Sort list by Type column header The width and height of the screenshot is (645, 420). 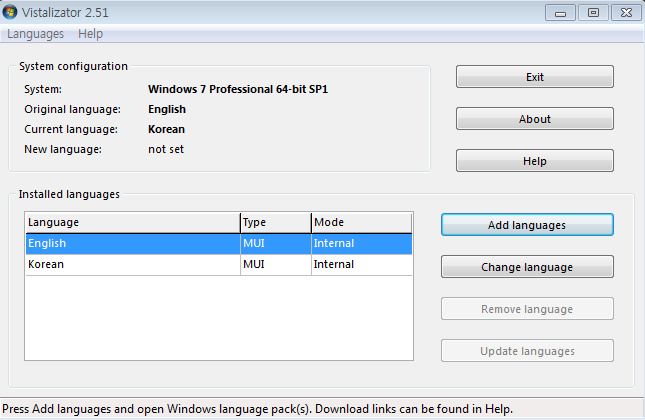(x=276, y=223)
